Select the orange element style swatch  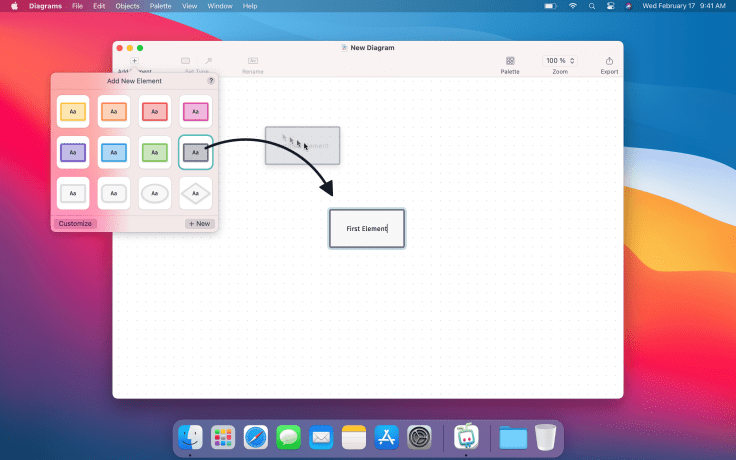114,112
